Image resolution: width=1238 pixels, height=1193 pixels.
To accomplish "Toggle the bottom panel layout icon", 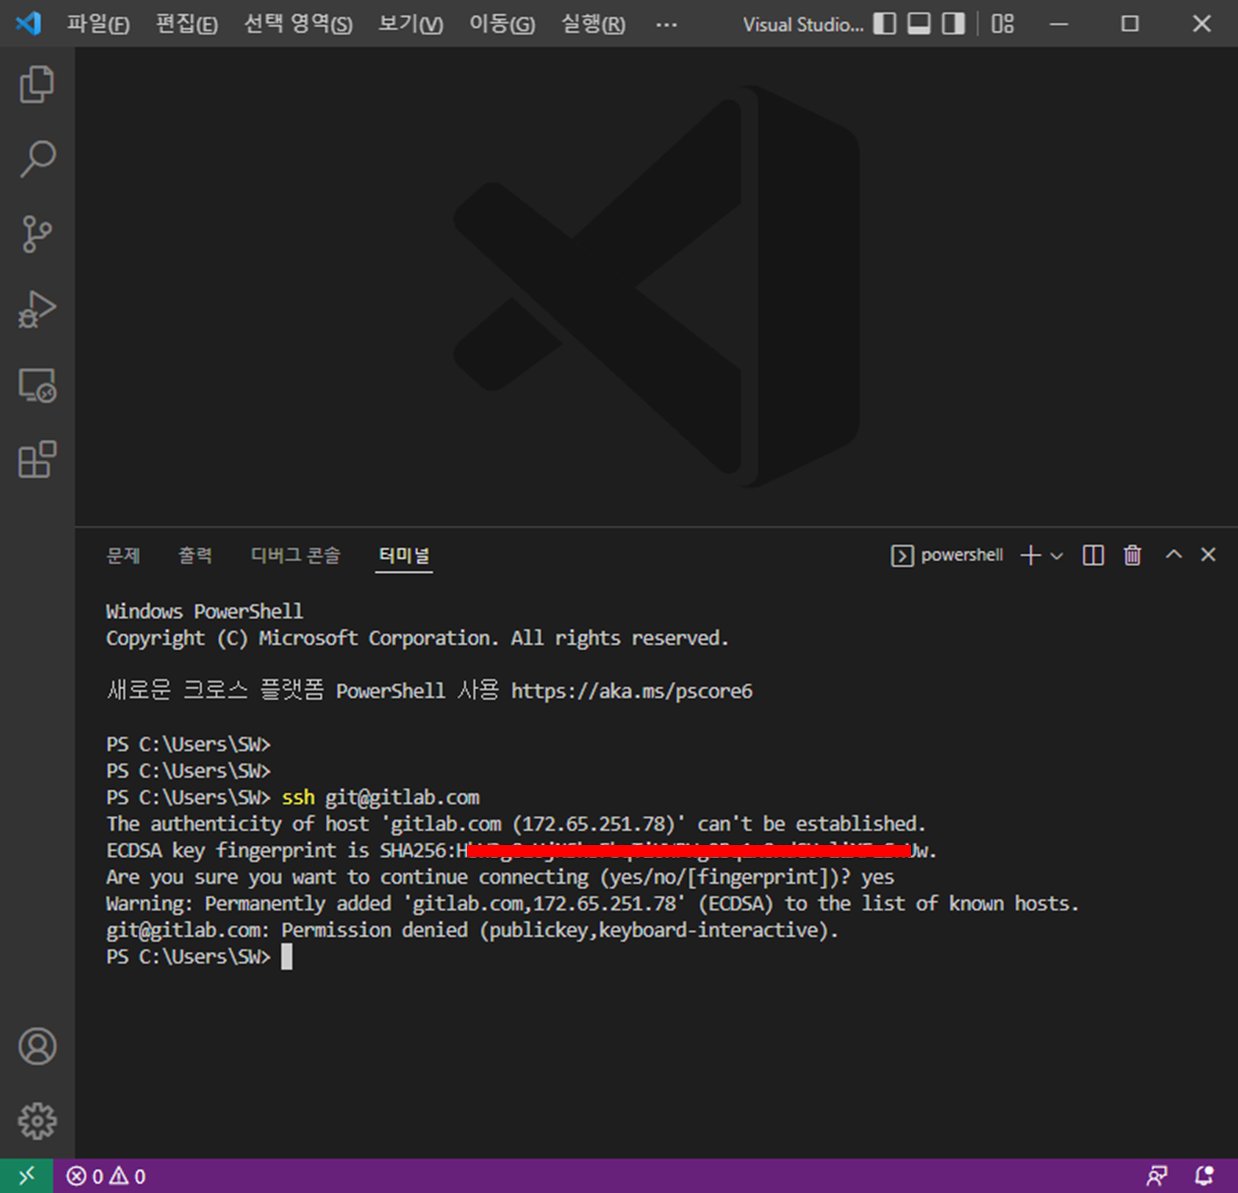I will 919,23.
